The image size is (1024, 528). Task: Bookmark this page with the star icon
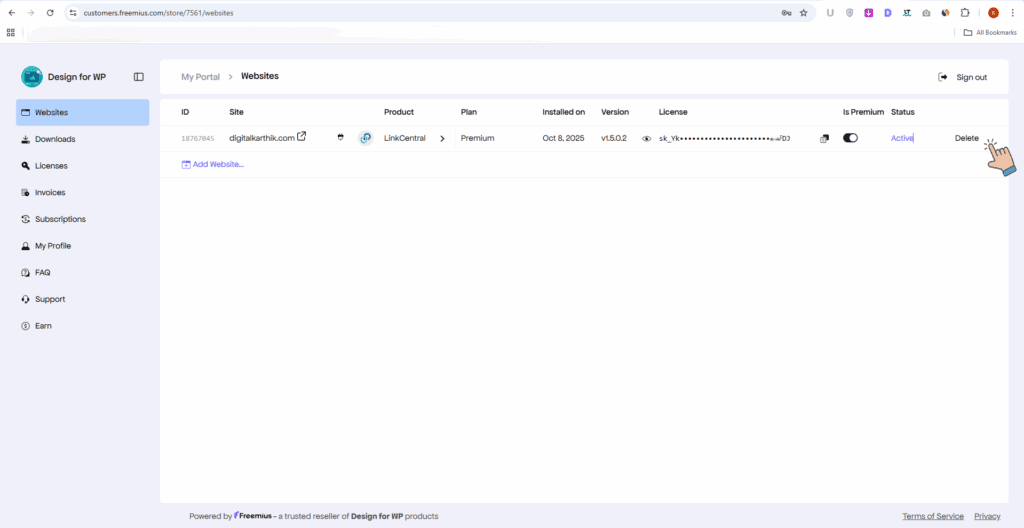pyautogui.click(x=804, y=12)
